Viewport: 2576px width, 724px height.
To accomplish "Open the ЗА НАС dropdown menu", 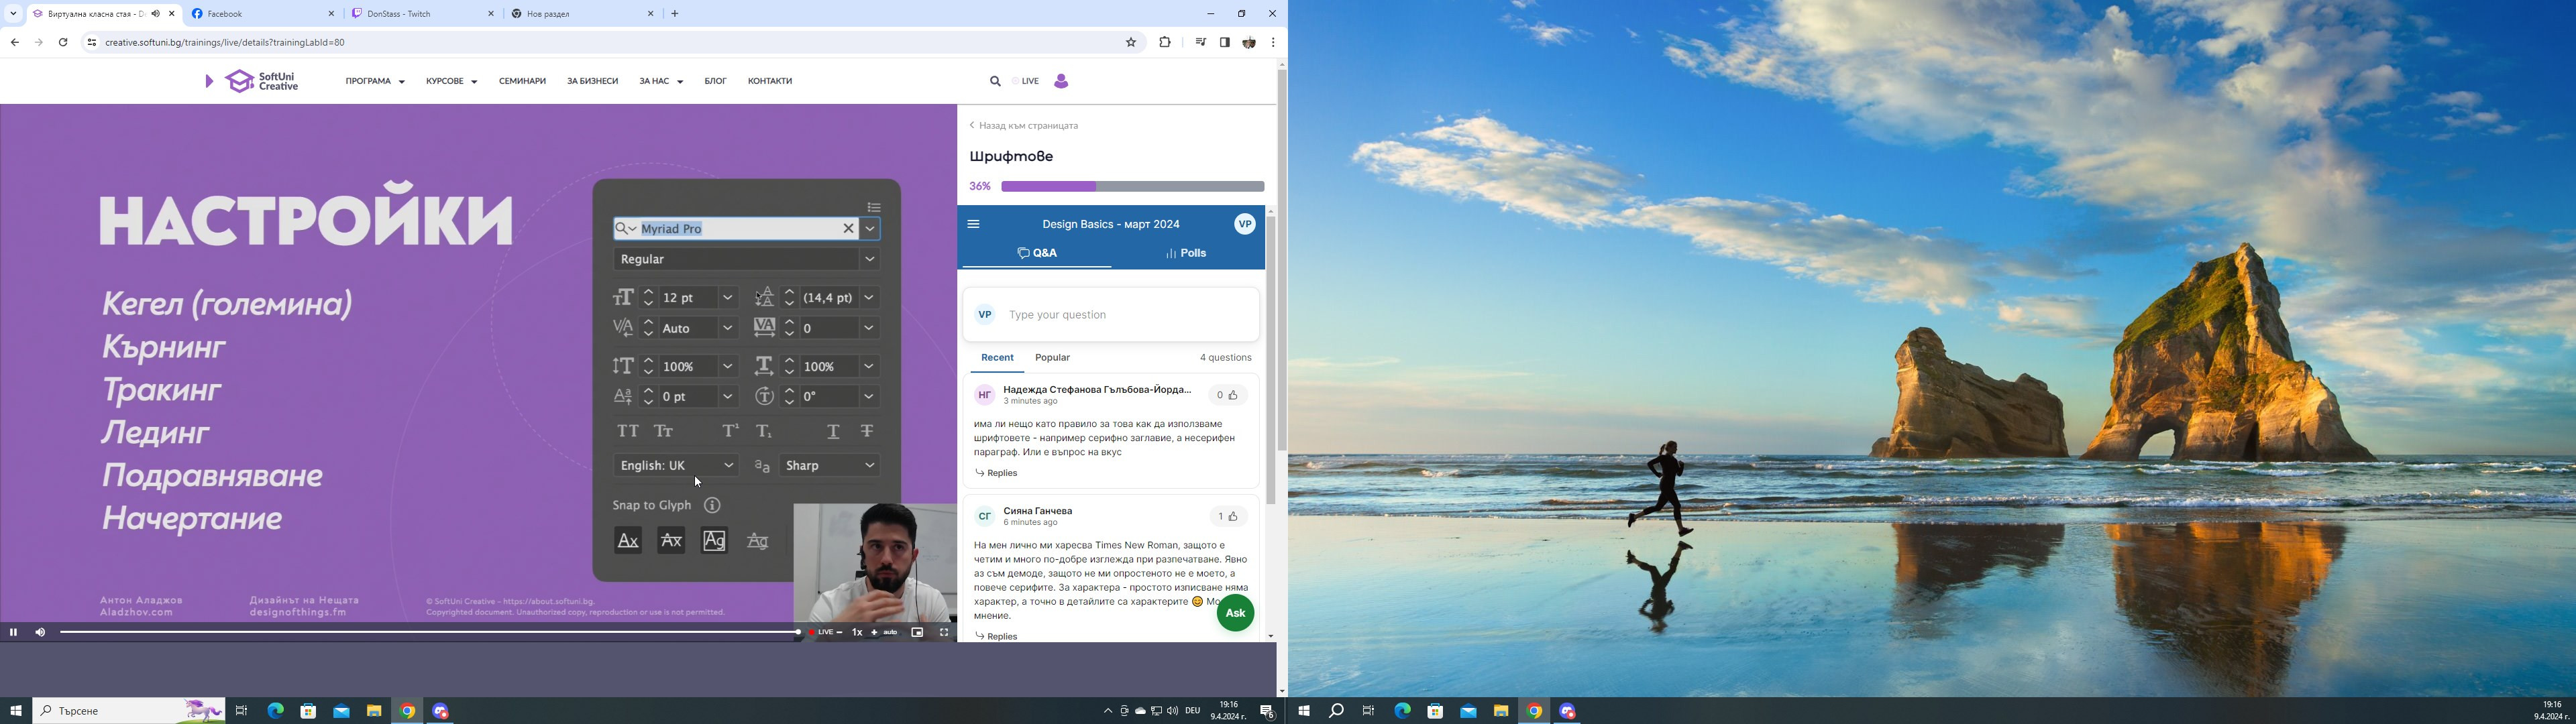I will click(661, 81).
